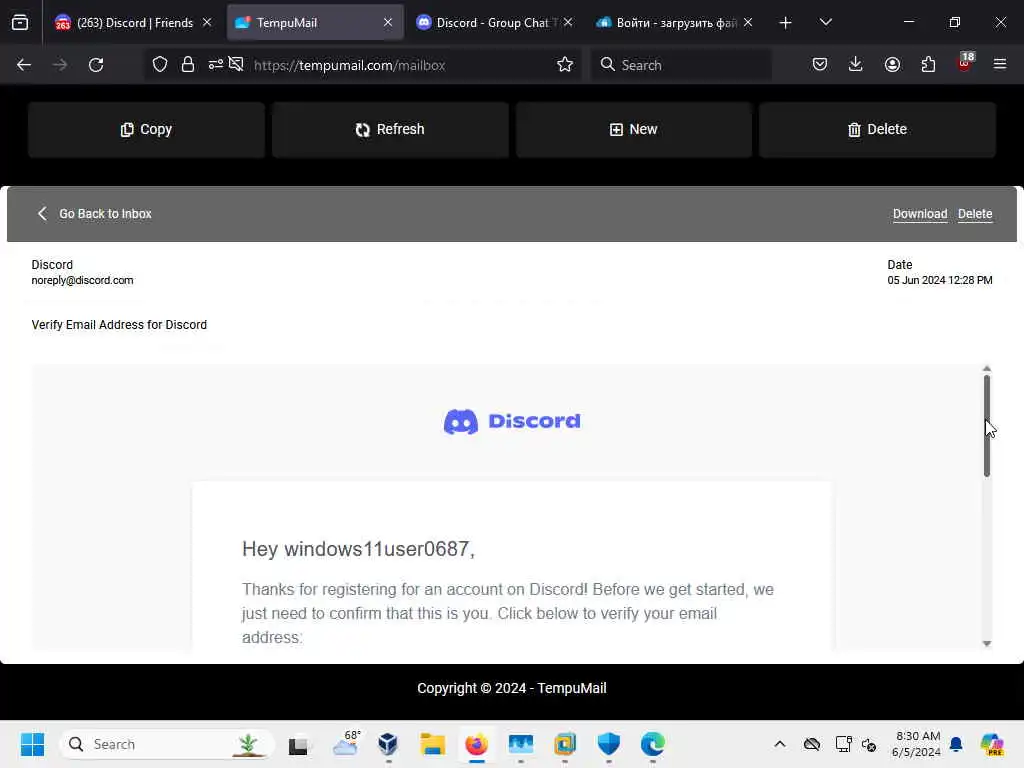Switch to Firefox taskbar icon

tap(476, 744)
